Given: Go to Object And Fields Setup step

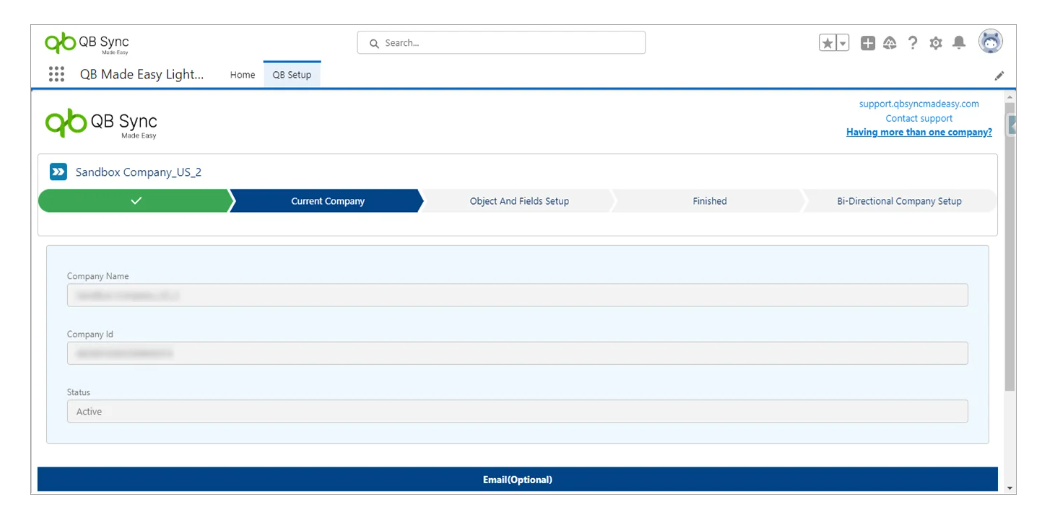Looking at the screenshot, I should [519, 200].
